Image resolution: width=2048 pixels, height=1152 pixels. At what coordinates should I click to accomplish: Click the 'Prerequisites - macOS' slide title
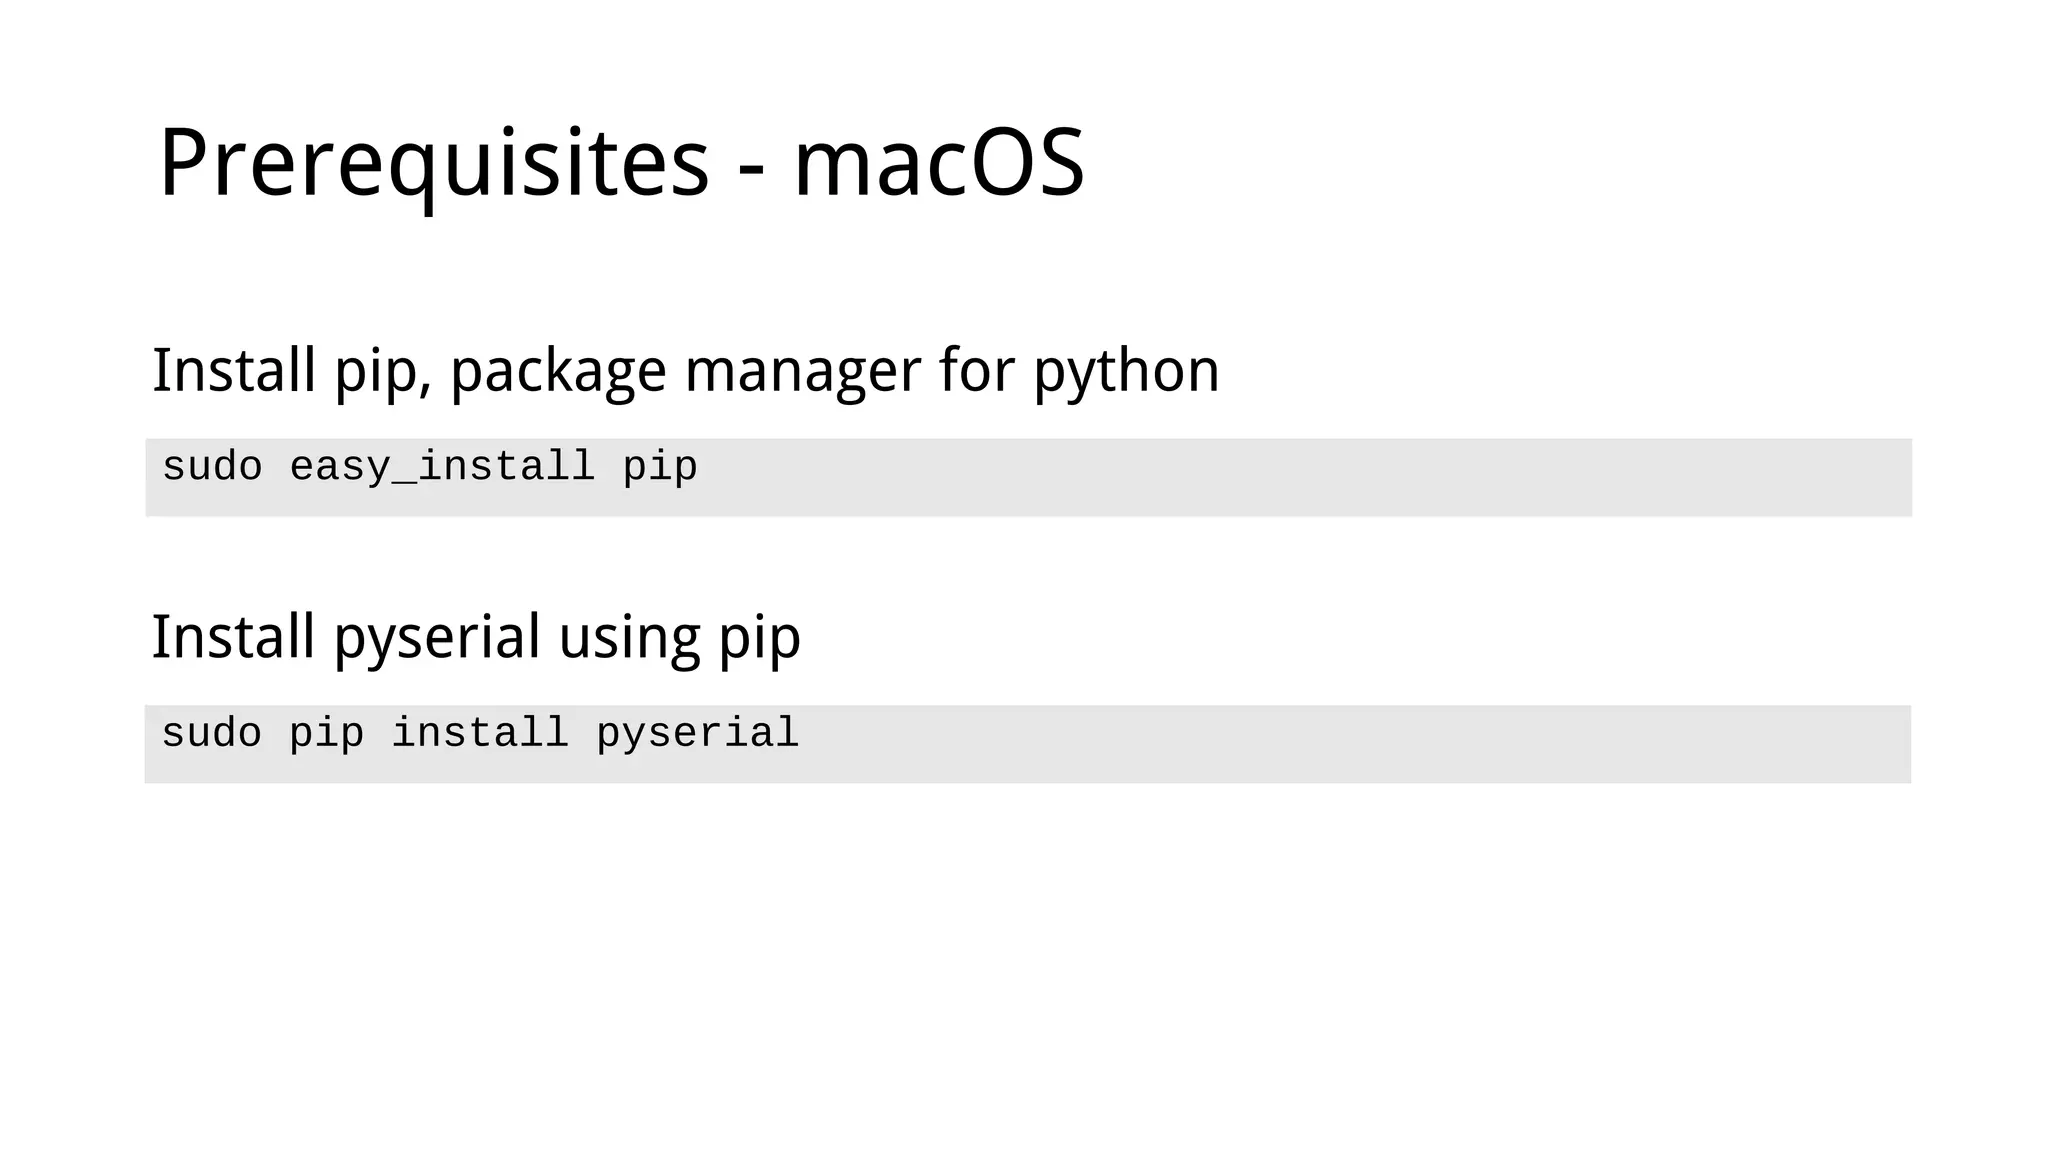click(620, 162)
